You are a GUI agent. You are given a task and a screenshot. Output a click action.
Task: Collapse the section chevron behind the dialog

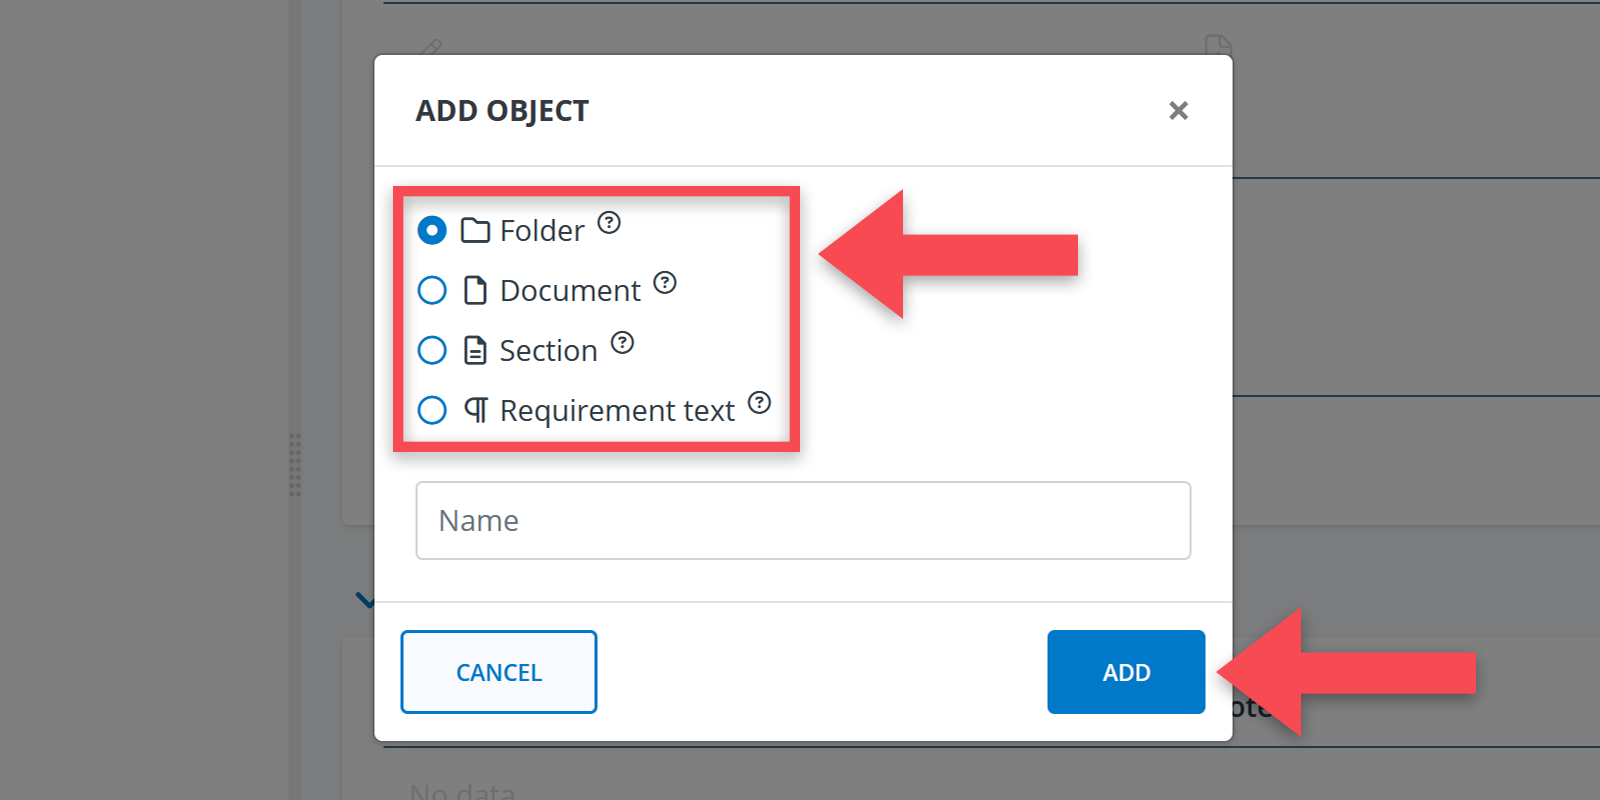[x=364, y=601]
